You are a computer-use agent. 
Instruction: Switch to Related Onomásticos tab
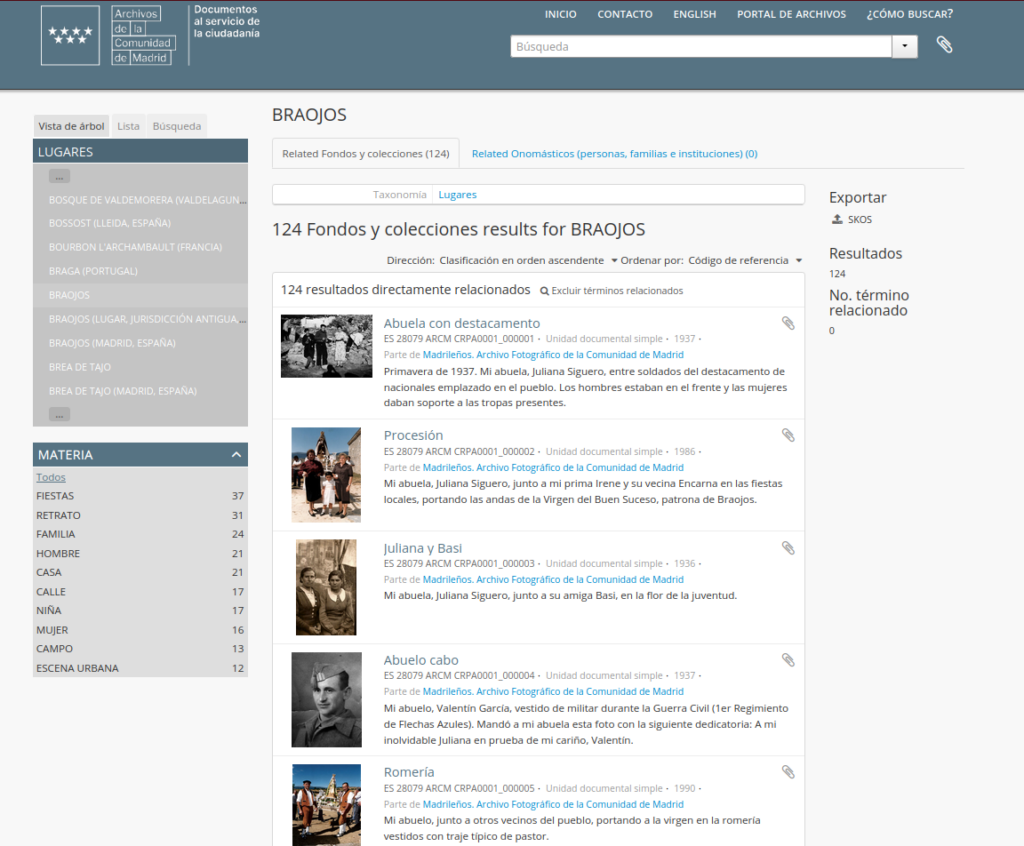pos(614,154)
